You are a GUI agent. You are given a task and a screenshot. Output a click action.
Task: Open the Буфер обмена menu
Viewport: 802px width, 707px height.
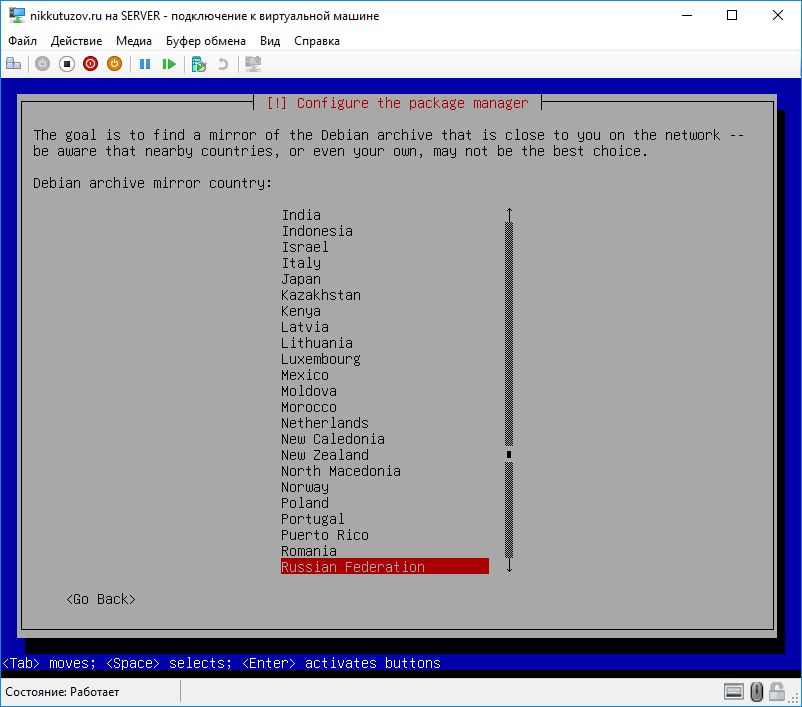(x=207, y=41)
